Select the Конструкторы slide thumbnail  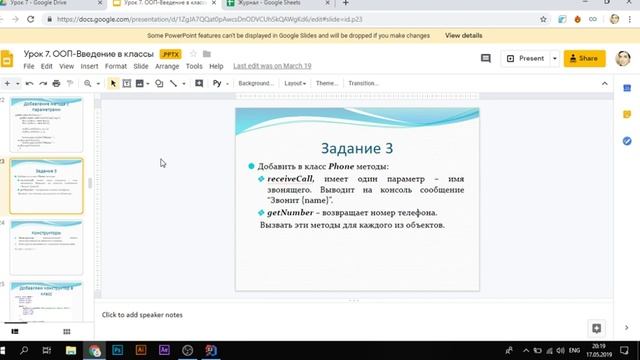coord(46,247)
